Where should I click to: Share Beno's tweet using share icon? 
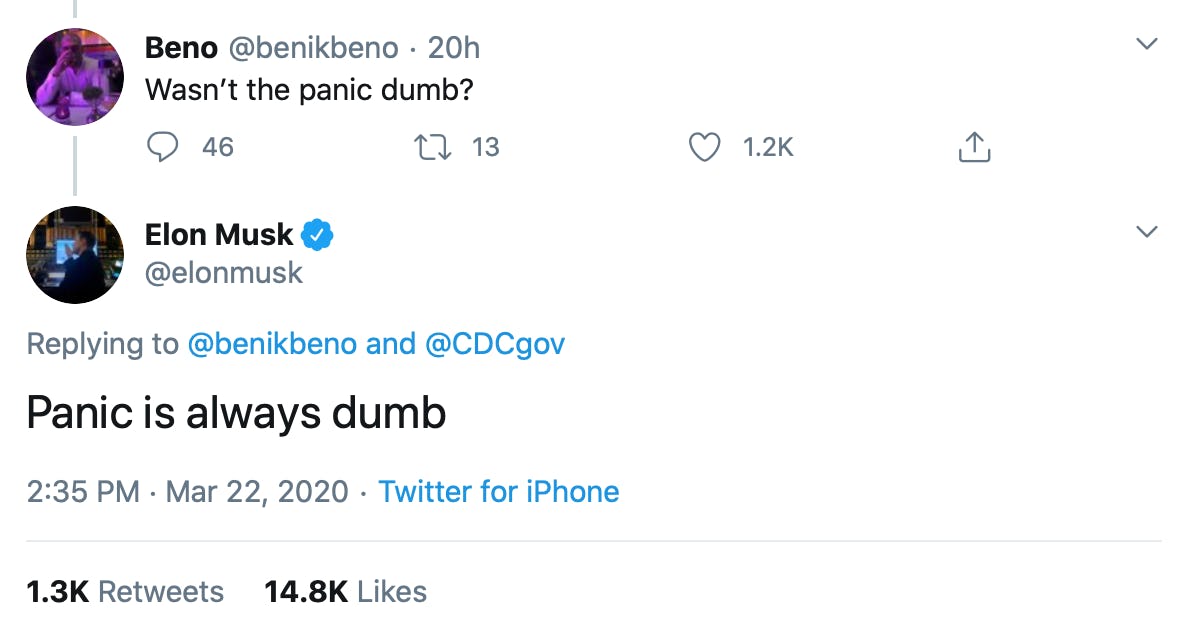[973, 148]
